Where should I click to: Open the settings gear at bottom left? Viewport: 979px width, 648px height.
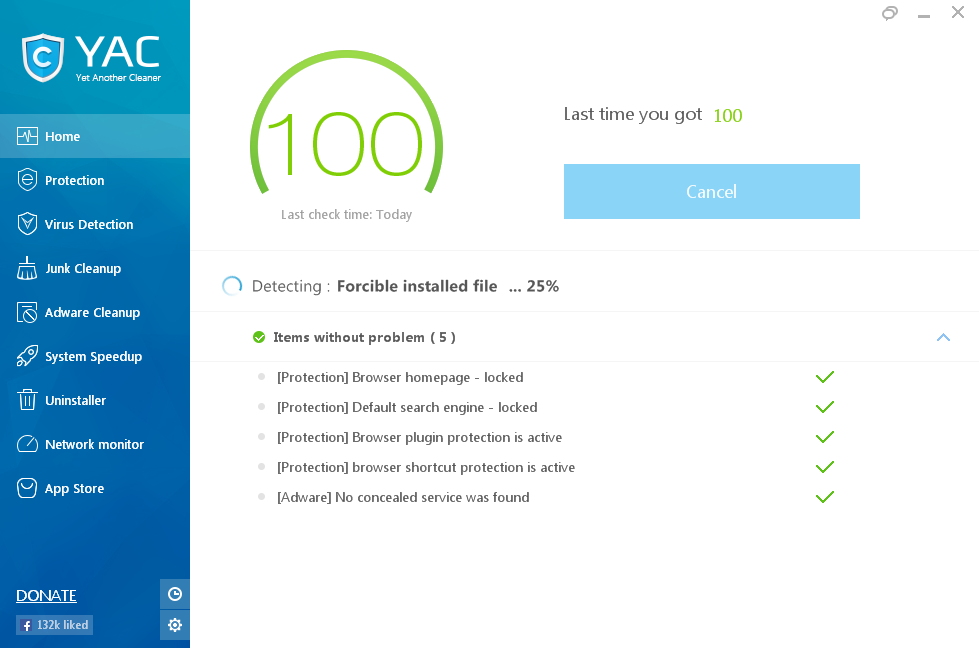174,624
